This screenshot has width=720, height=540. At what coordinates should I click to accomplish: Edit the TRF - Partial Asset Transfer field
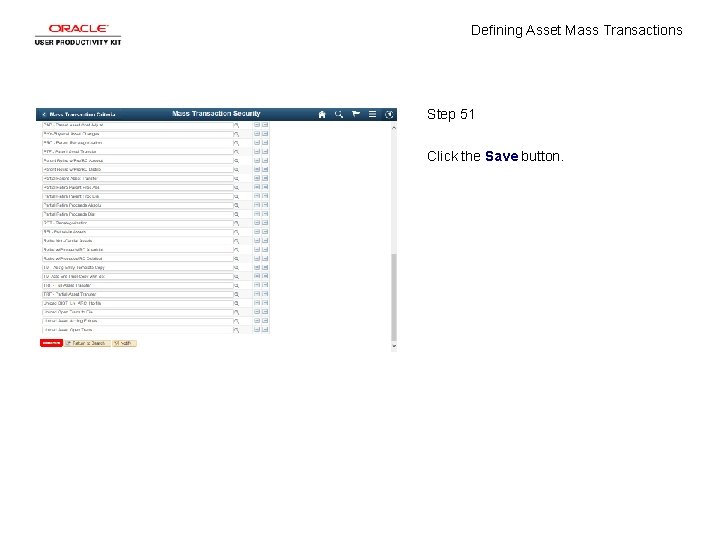(x=138, y=294)
